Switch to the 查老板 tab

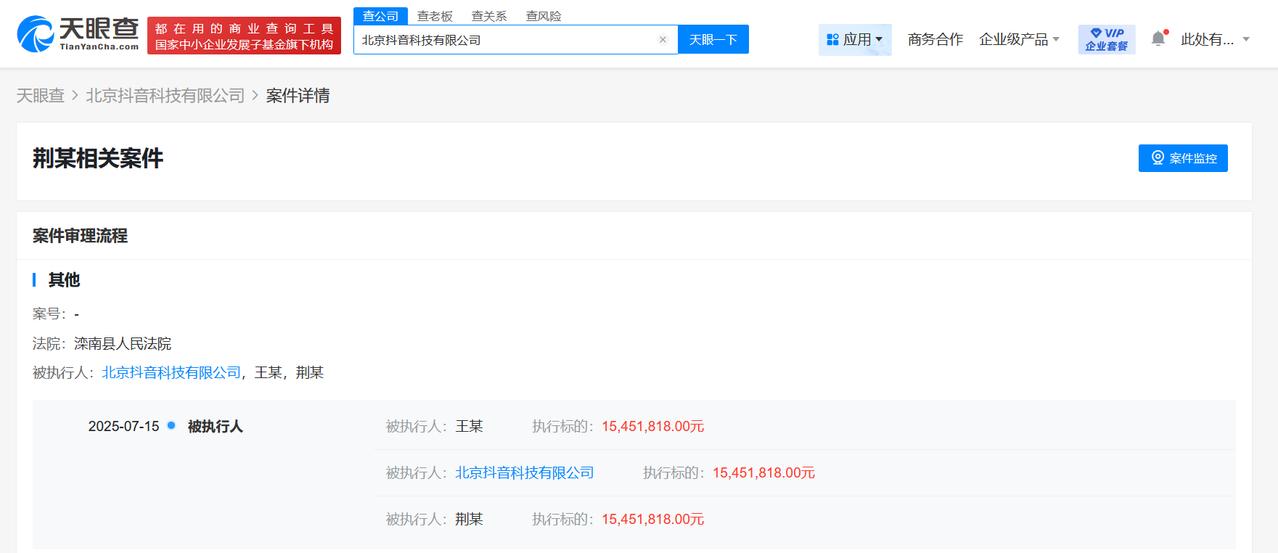point(435,16)
